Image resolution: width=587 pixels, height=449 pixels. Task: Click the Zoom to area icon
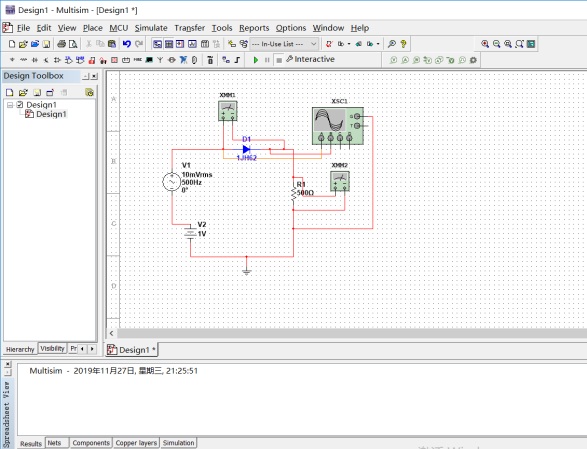(508, 44)
